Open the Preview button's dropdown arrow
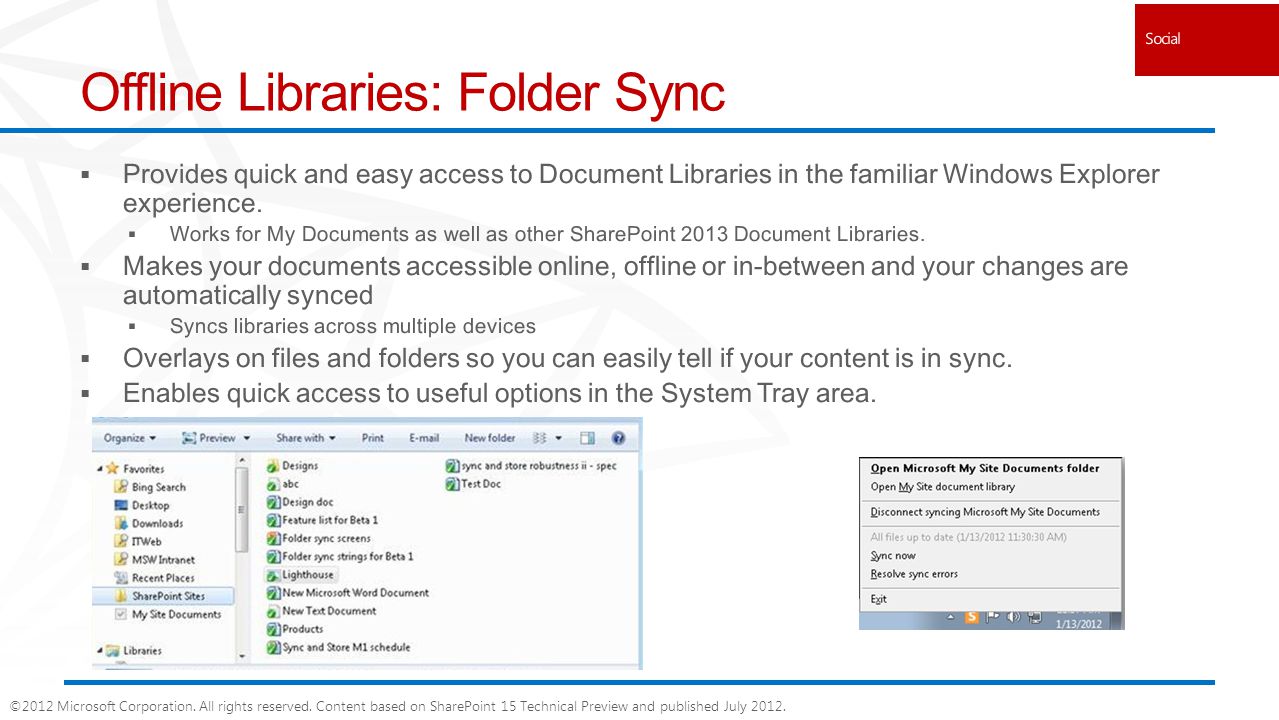Screen dimensions: 1279x720 pyautogui.click(x=247, y=438)
